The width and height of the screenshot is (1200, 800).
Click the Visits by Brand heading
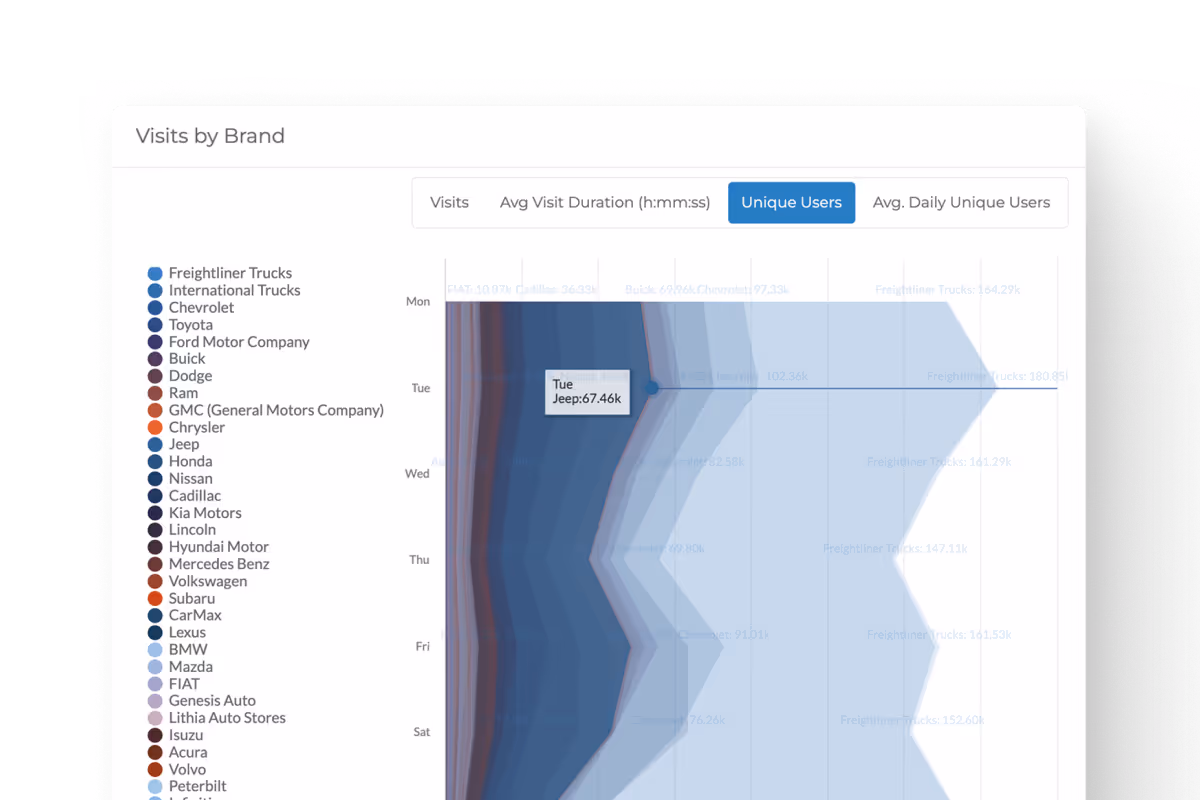coord(210,136)
